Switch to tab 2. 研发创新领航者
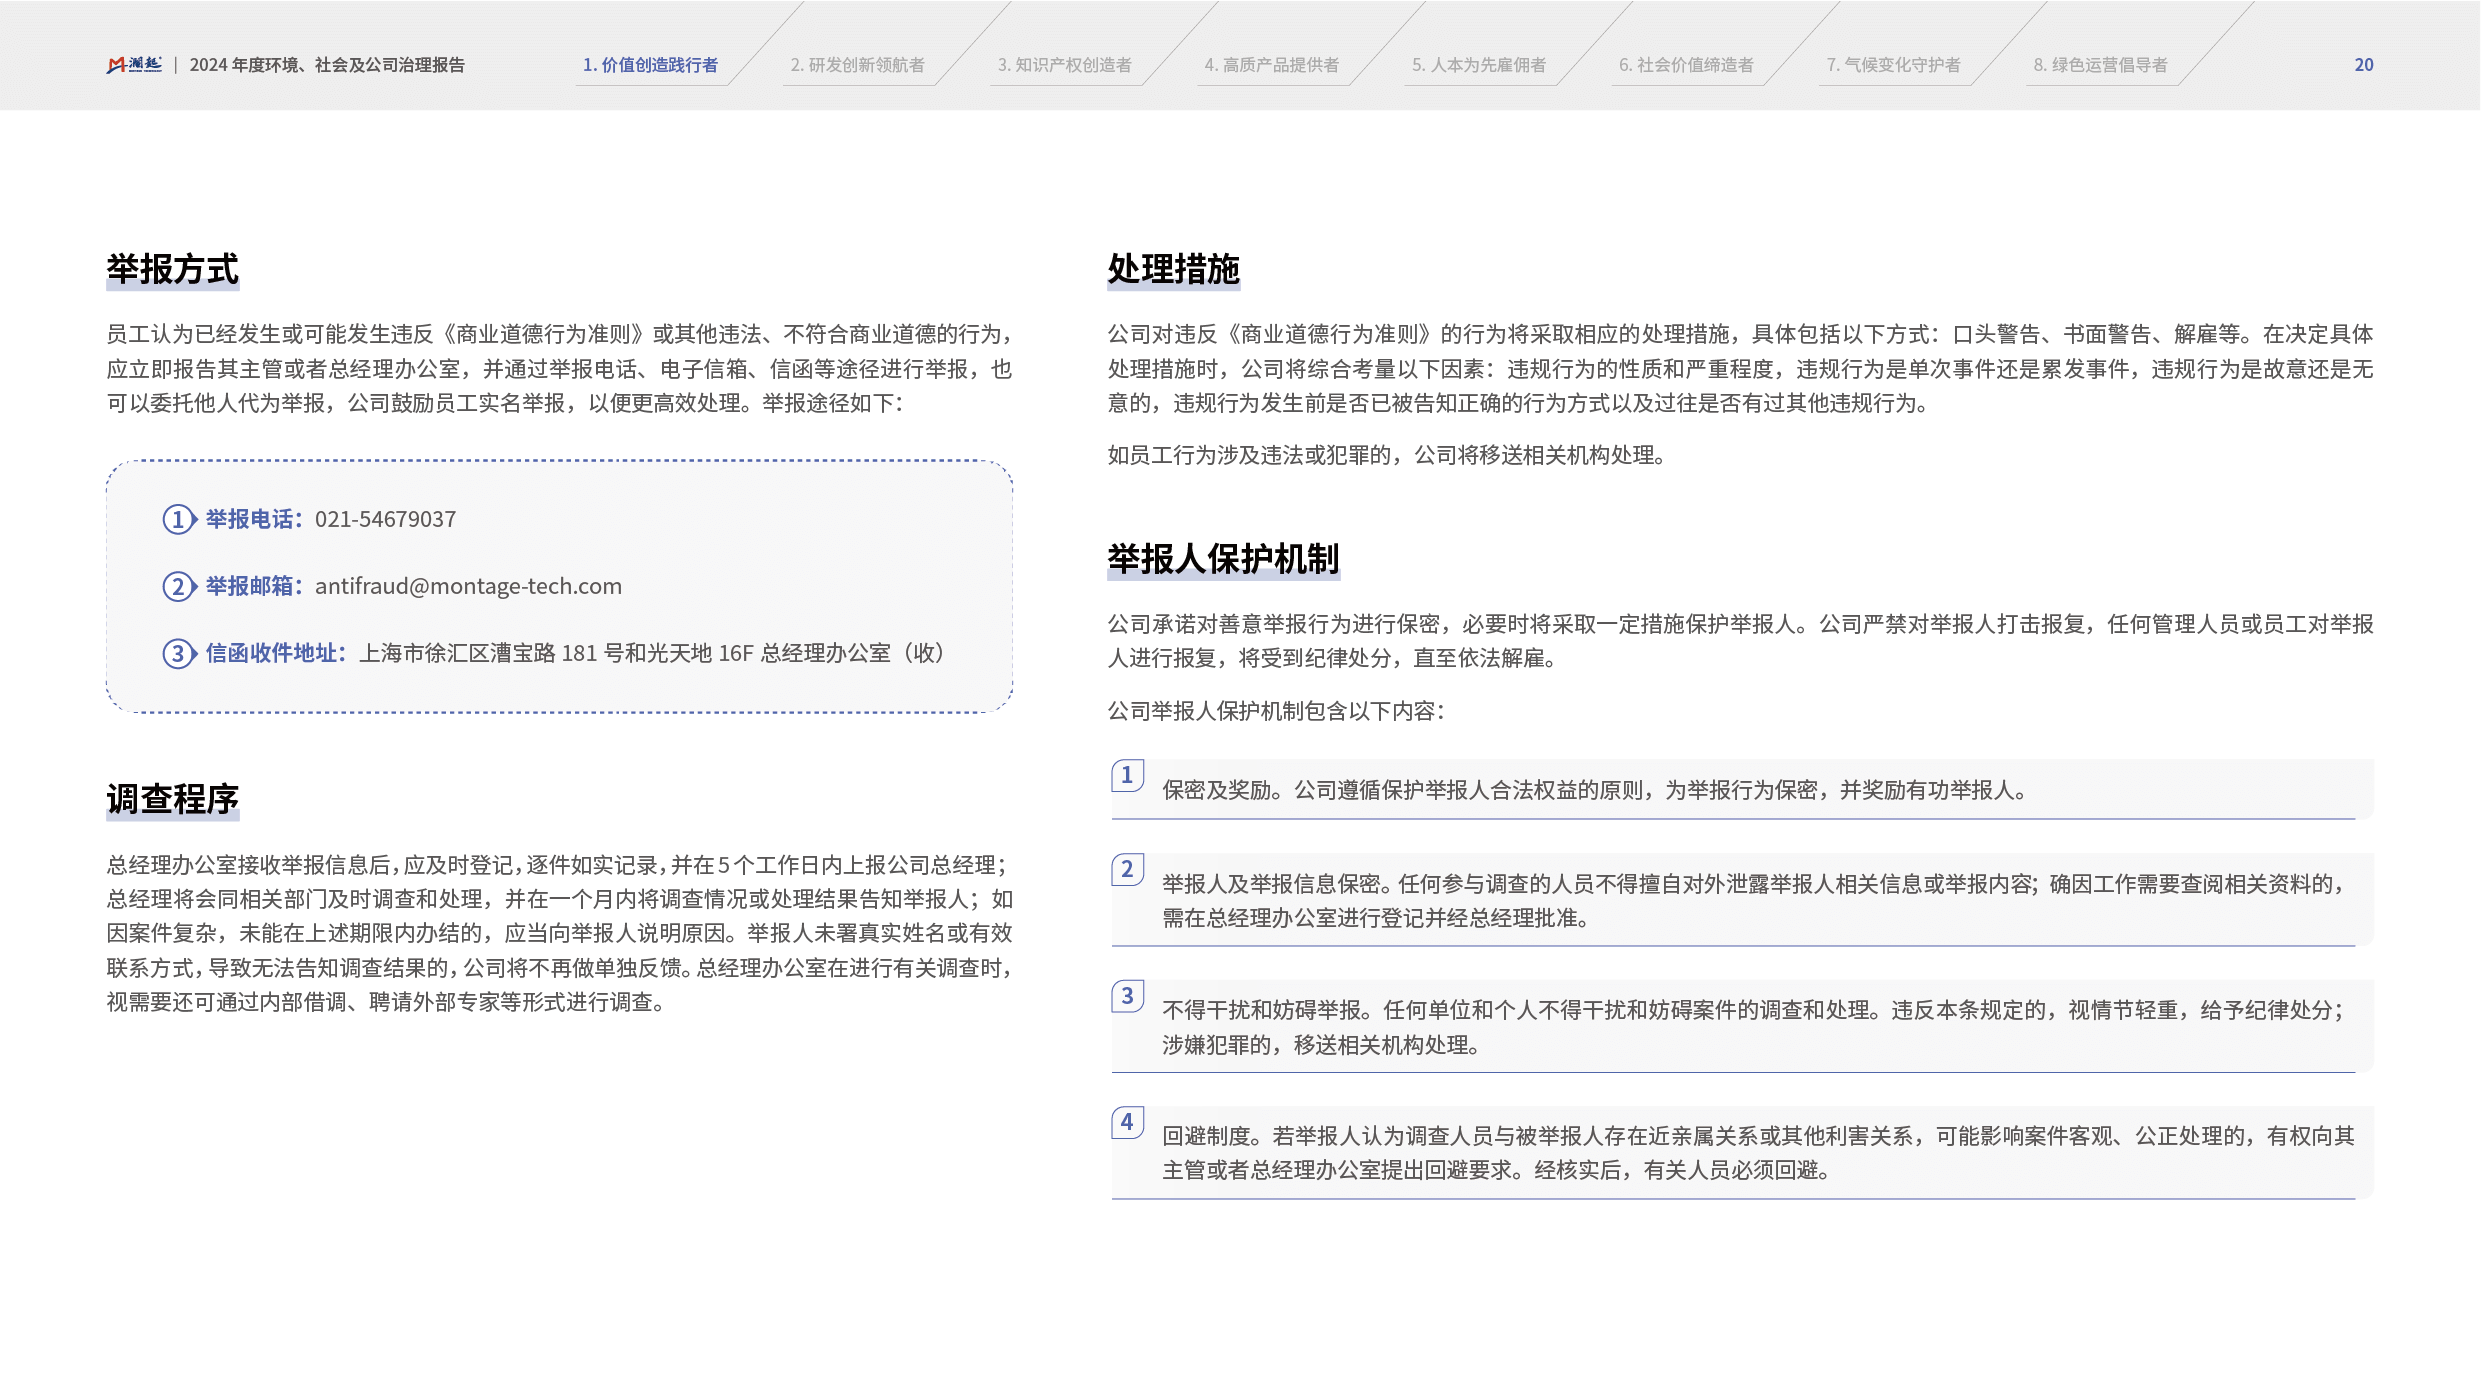The height and width of the screenshot is (1389, 2481). coord(857,65)
